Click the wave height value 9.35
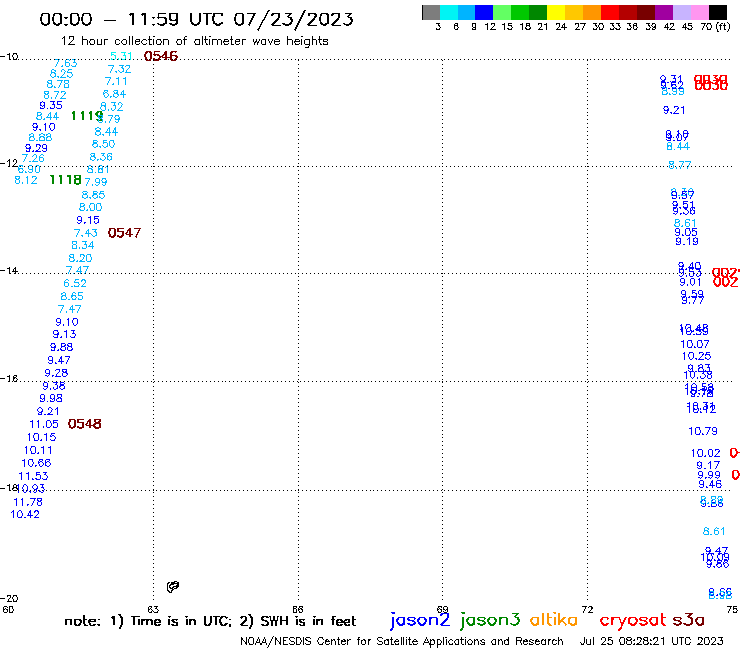Viewport: 740px width, 650px height. [51, 105]
